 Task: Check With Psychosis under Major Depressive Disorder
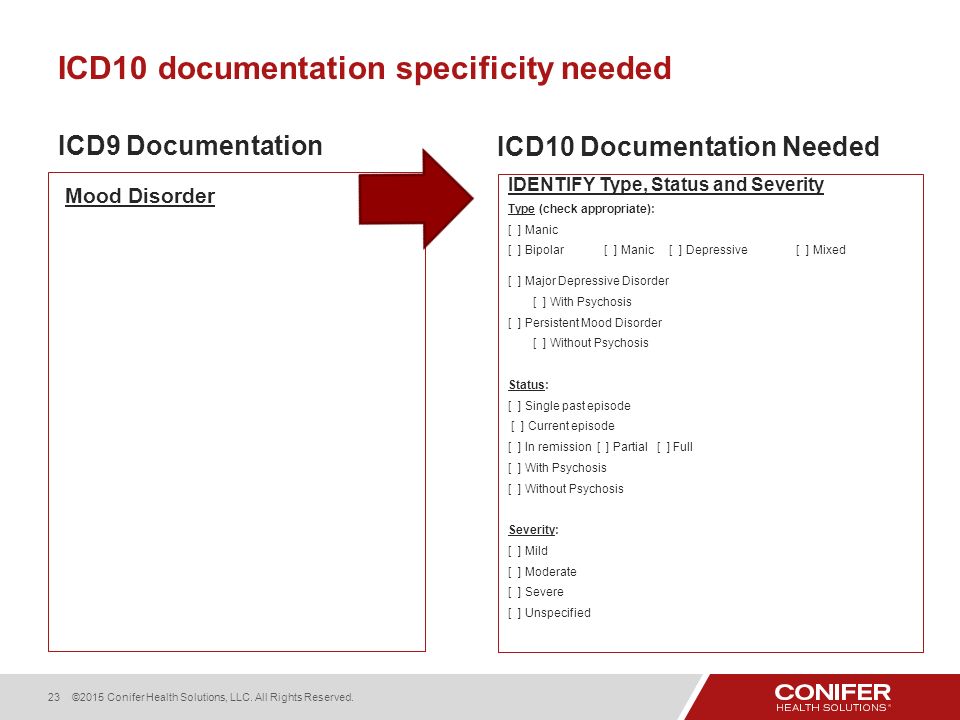click(539, 302)
